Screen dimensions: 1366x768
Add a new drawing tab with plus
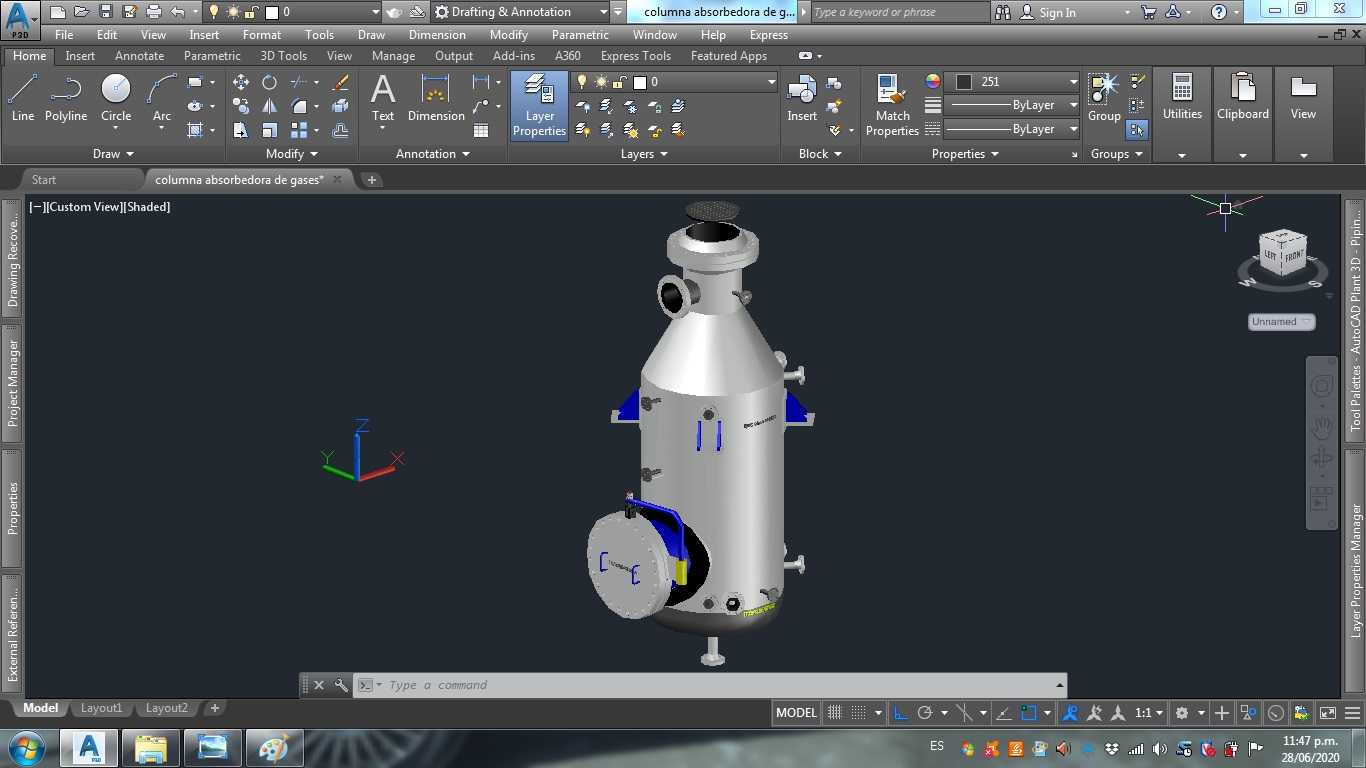(x=371, y=180)
